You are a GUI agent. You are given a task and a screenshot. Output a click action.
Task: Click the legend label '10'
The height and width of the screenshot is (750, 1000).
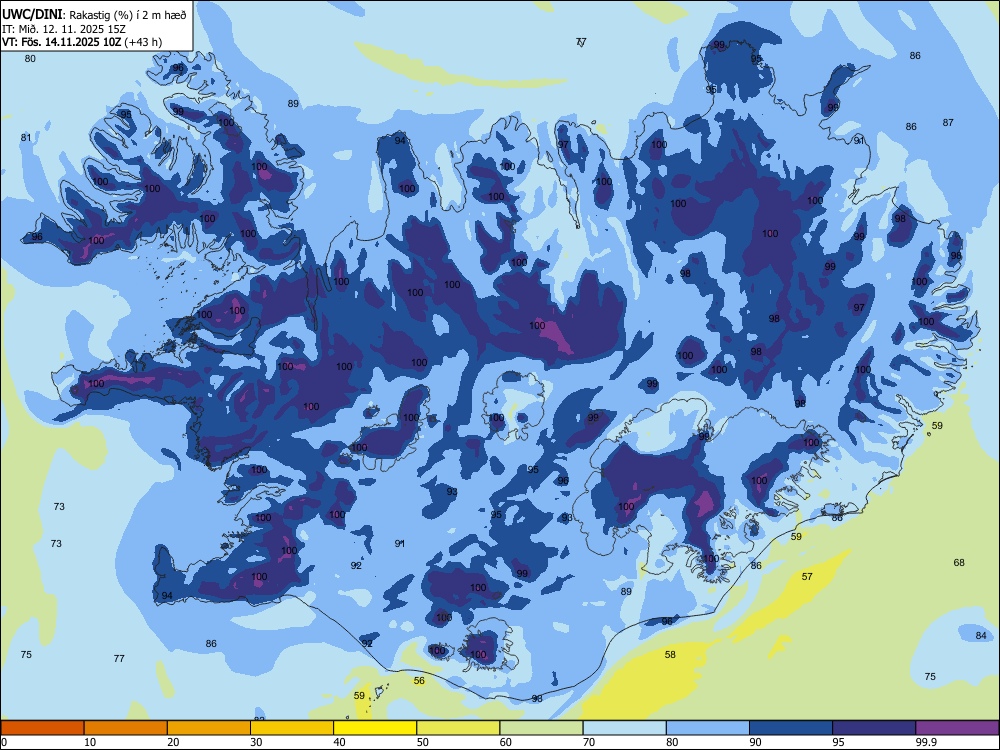pos(90,742)
